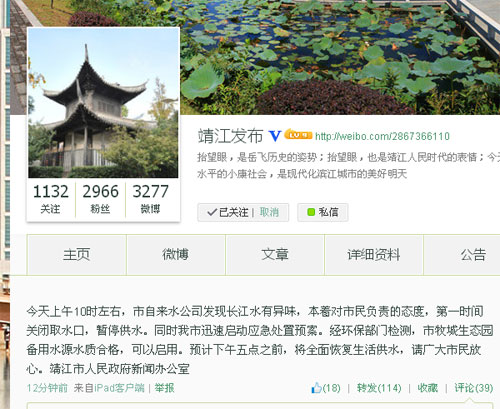The image size is (500, 409).
Task: Click the checkmark in 已关注 button
Action: (212, 212)
